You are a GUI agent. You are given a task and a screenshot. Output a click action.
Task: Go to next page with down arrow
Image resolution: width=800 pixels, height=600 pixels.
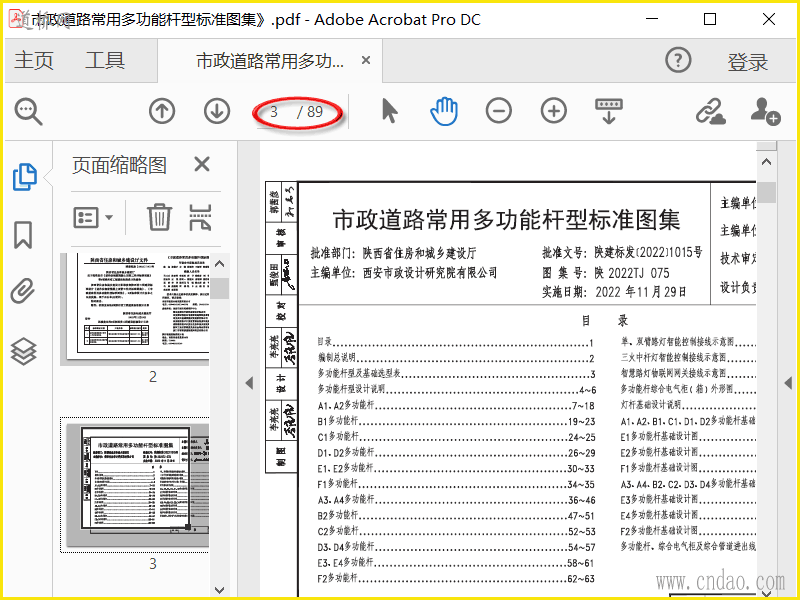(x=217, y=111)
